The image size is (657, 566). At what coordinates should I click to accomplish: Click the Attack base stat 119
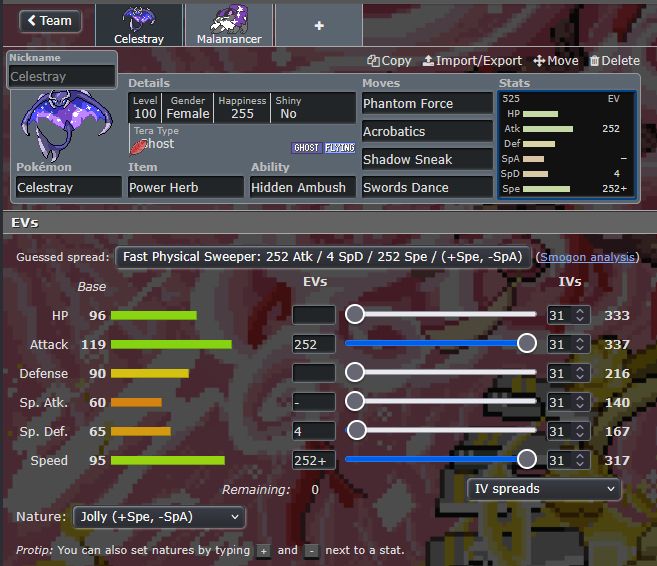point(93,344)
